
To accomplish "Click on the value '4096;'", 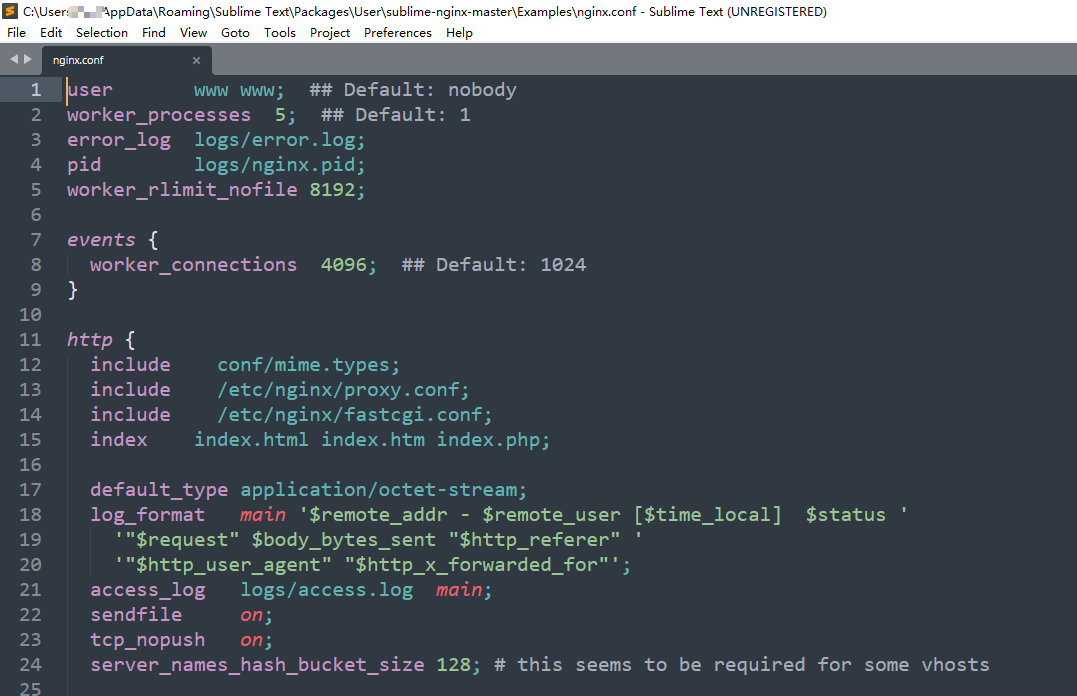I will (349, 265).
